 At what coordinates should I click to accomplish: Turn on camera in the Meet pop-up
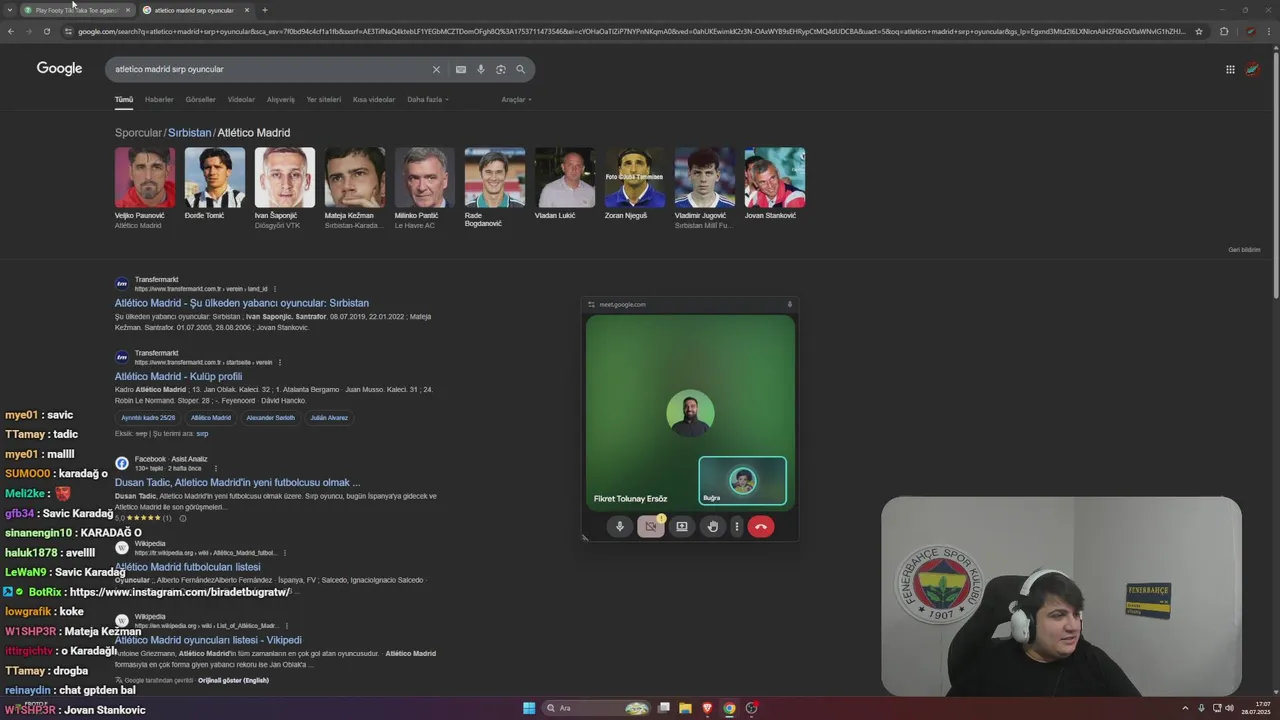point(651,526)
